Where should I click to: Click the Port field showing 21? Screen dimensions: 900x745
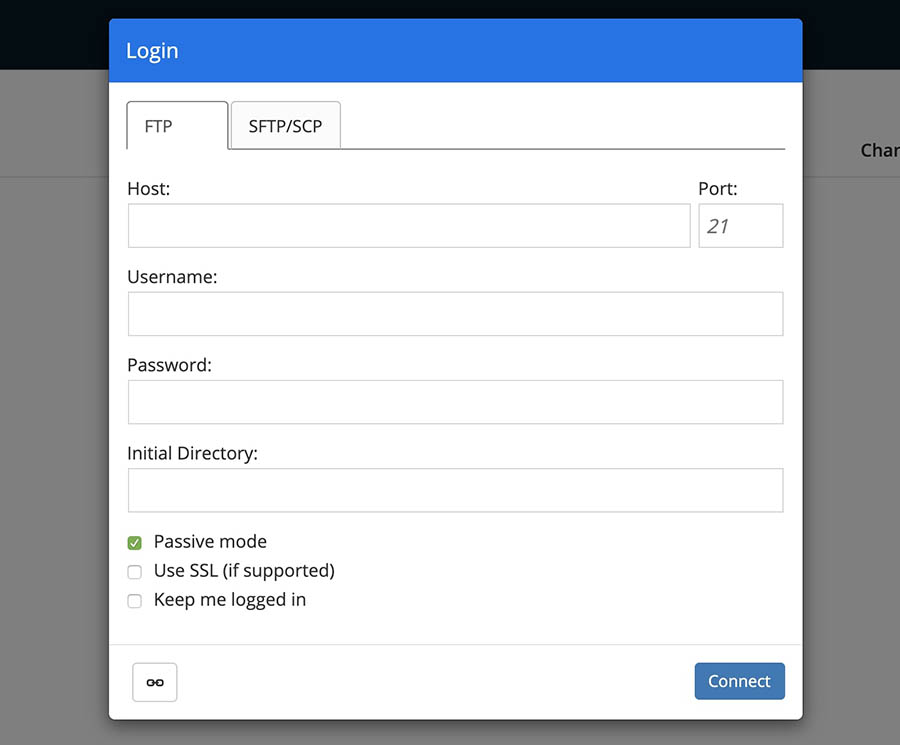[740, 226]
